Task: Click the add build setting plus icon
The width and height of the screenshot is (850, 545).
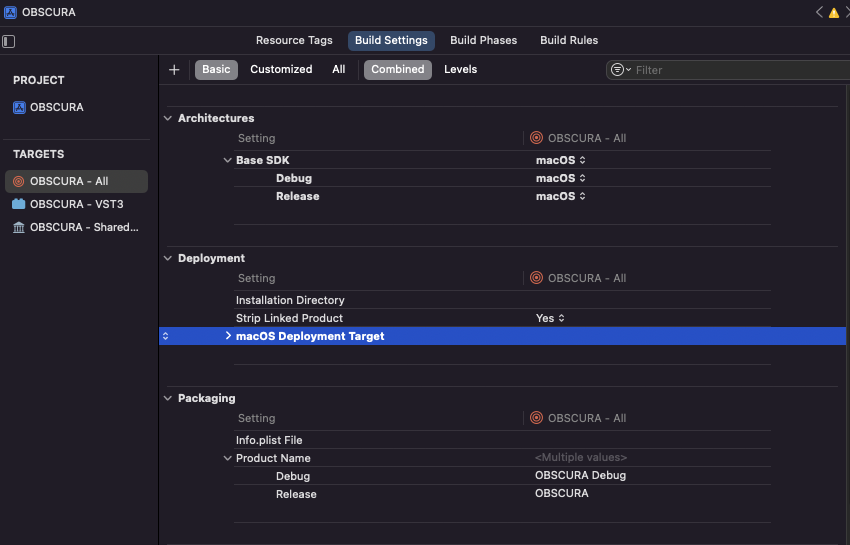Action: tap(174, 69)
